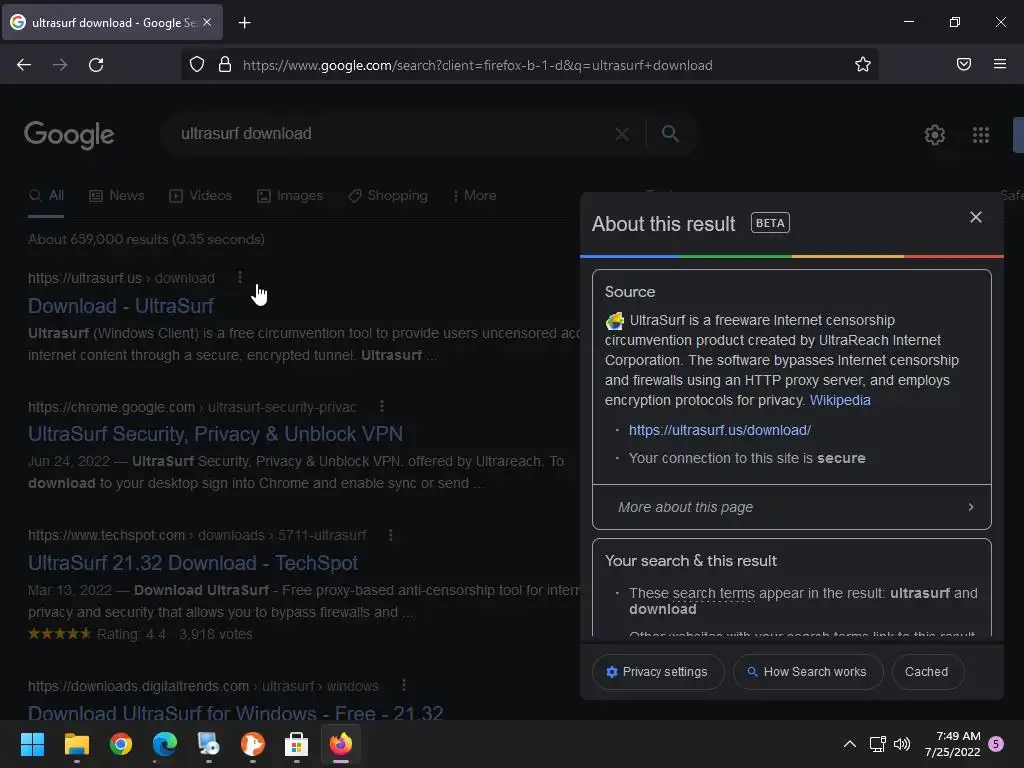Open the Save to Pocket button
1024x768 pixels.
[963, 64]
